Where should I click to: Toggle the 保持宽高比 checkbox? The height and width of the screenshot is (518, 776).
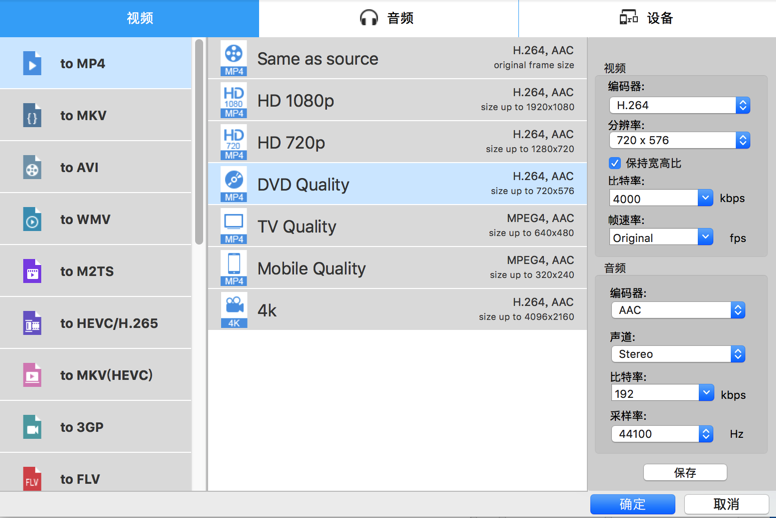click(x=615, y=163)
